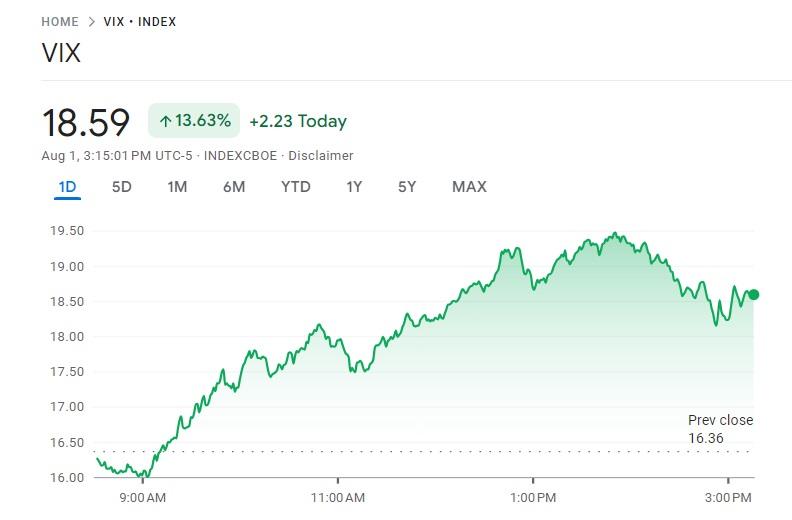Viewport: 792px width, 520px height.
Task: Click the breadcrumb chevron after HOME
Action: coord(91,21)
